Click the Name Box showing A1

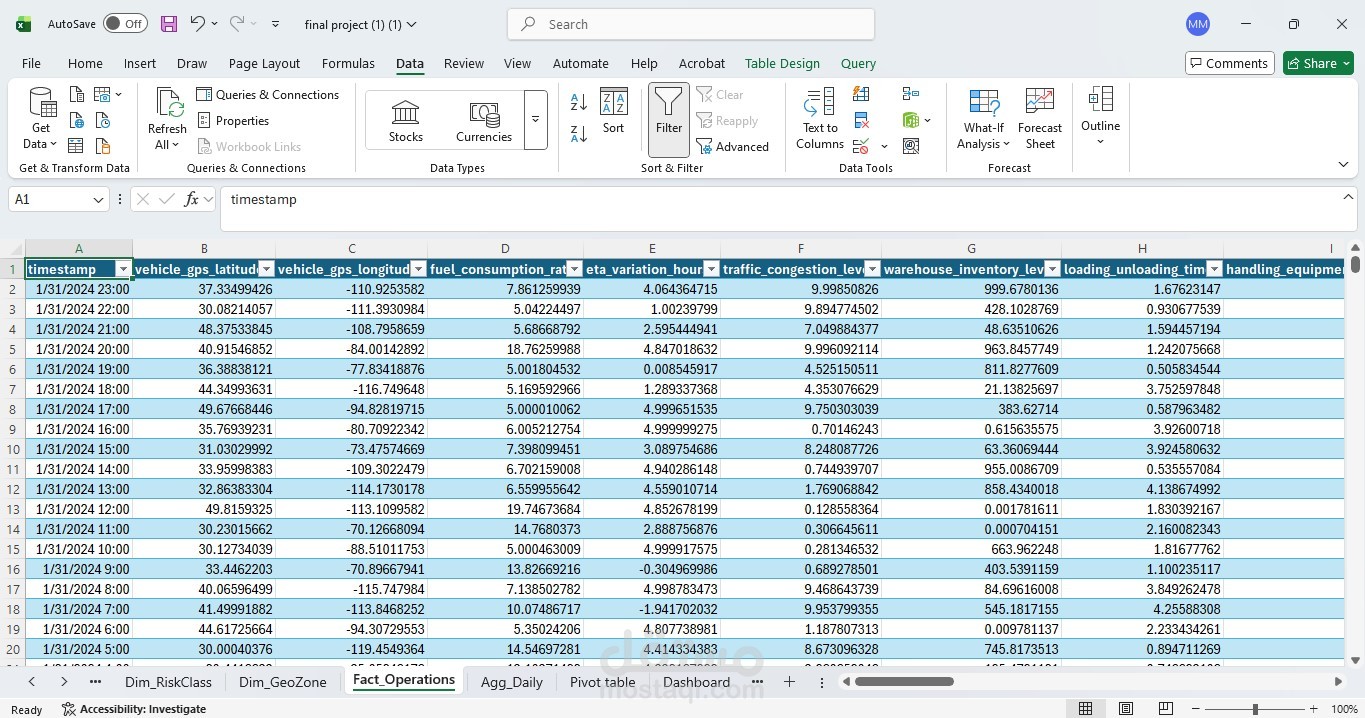pos(58,199)
